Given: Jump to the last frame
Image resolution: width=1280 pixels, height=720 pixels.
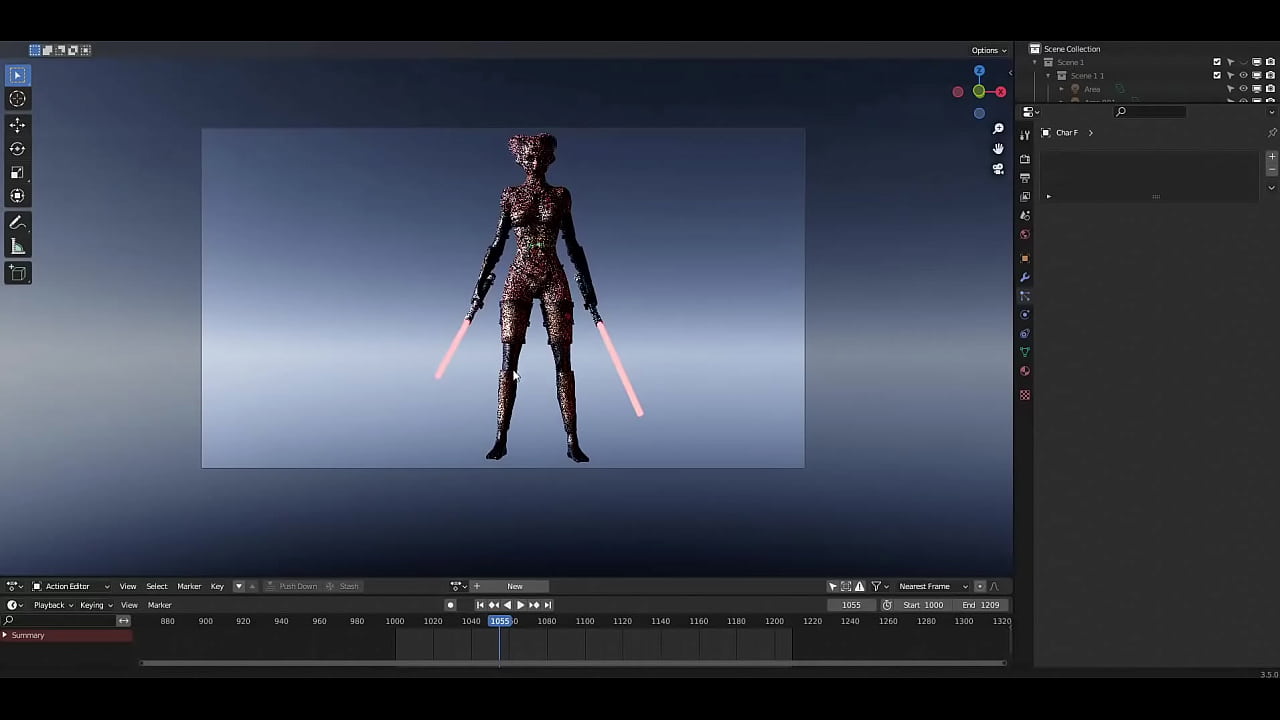Looking at the screenshot, I should (547, 605).
